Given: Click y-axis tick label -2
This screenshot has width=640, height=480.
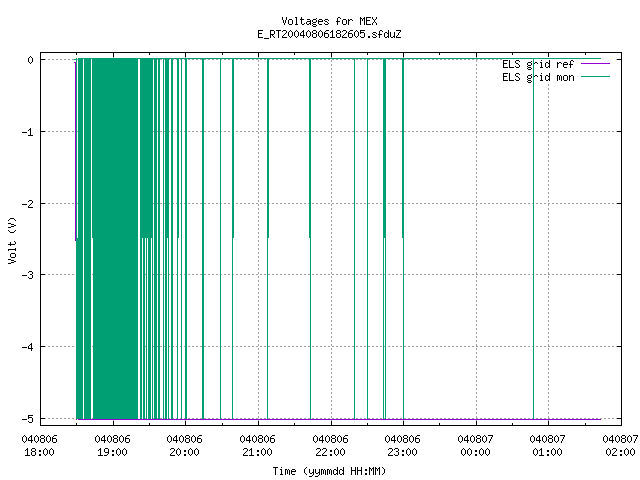Looking at the screenshot, I should click(27, 204).
